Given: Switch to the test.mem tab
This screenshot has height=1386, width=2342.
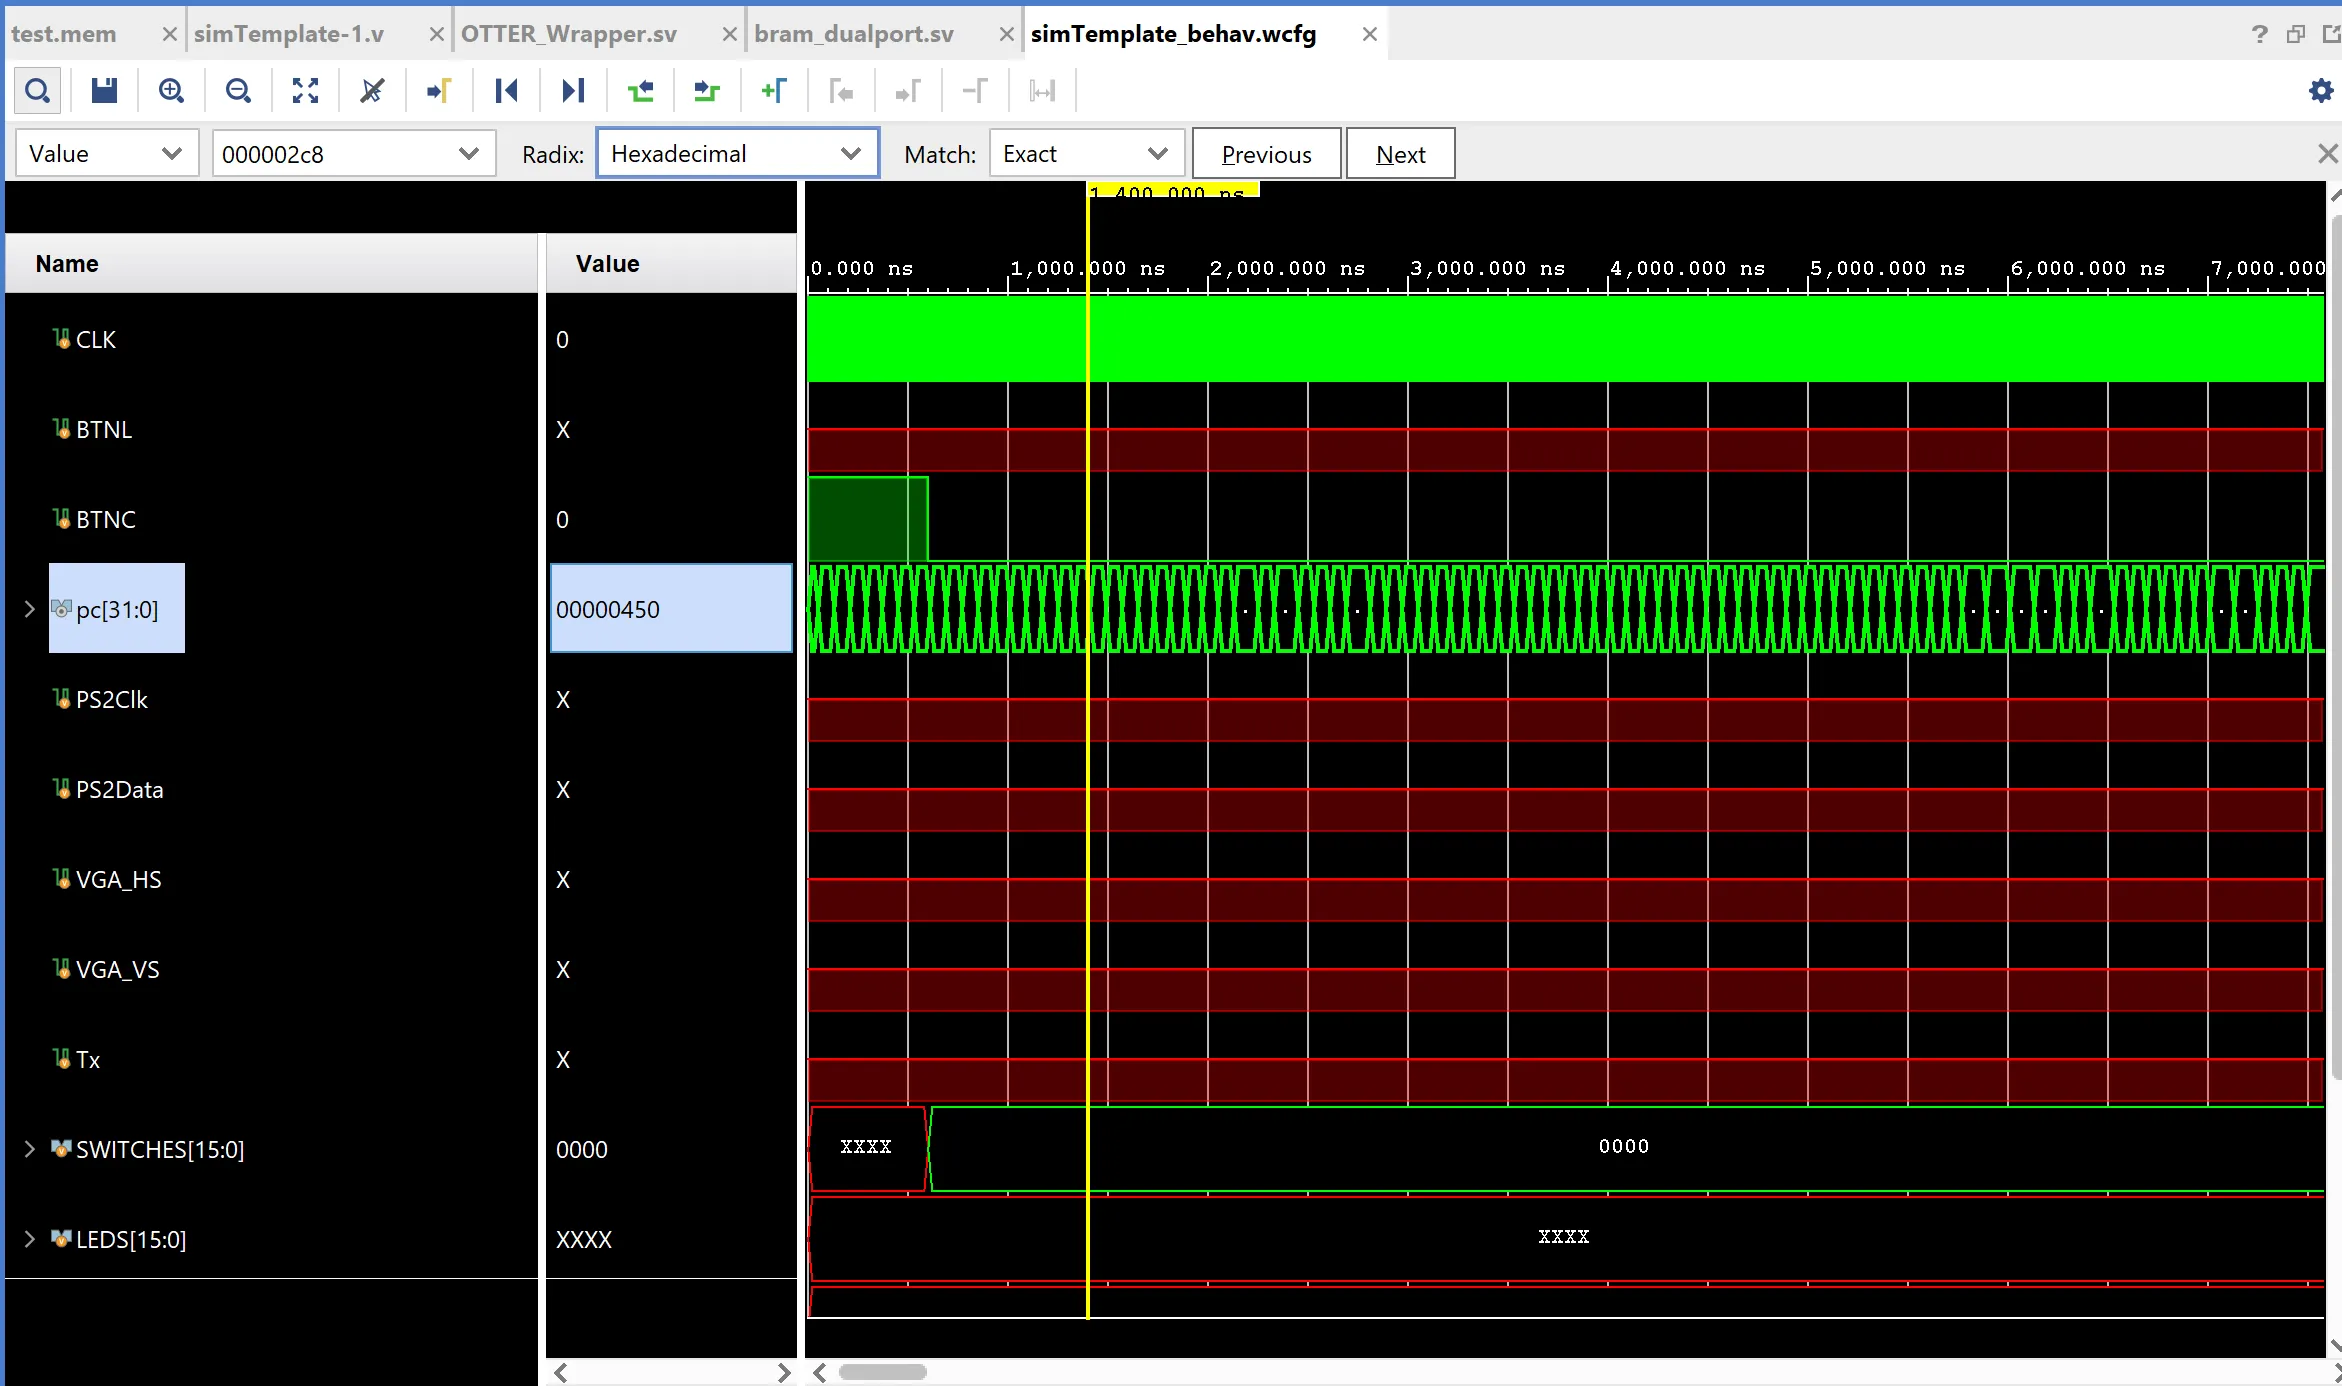Looking at the screenshot, I should point(64,34).
